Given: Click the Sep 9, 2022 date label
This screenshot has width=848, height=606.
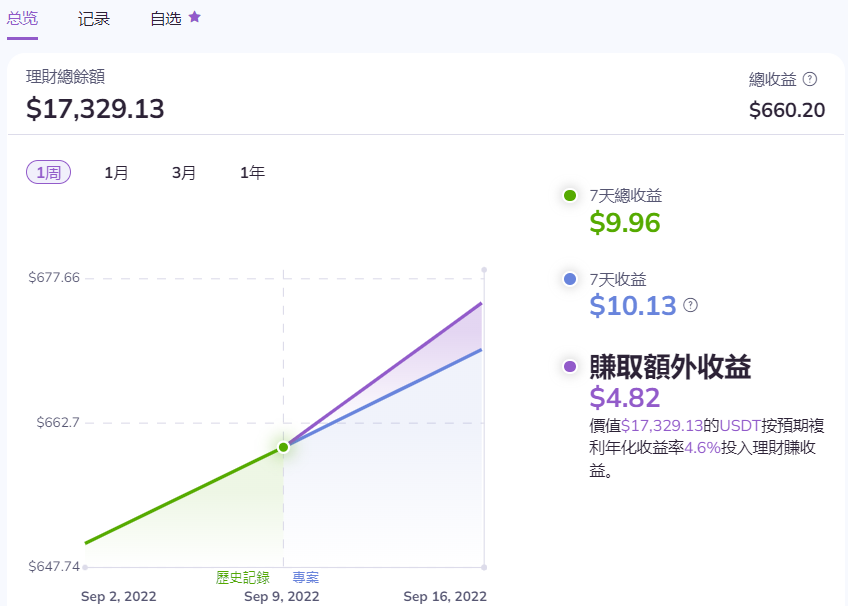Looking at the screenshot, I should [282, 596].
